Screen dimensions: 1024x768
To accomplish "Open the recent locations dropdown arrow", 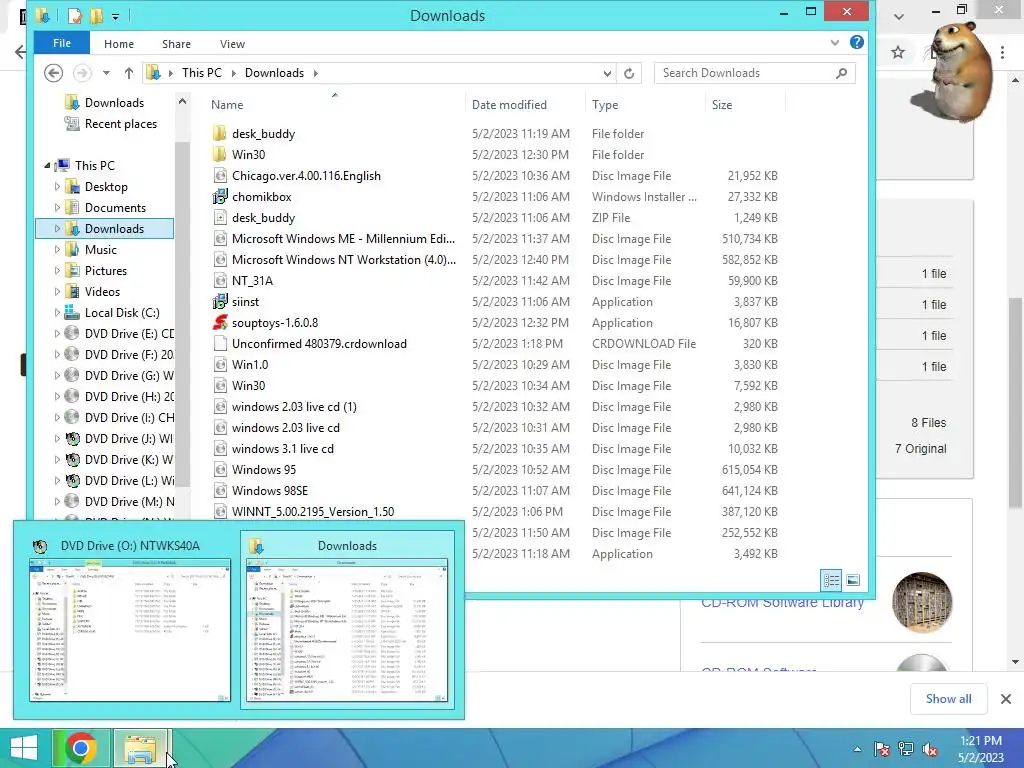I will pyautogui.click(x=106, y=73).
